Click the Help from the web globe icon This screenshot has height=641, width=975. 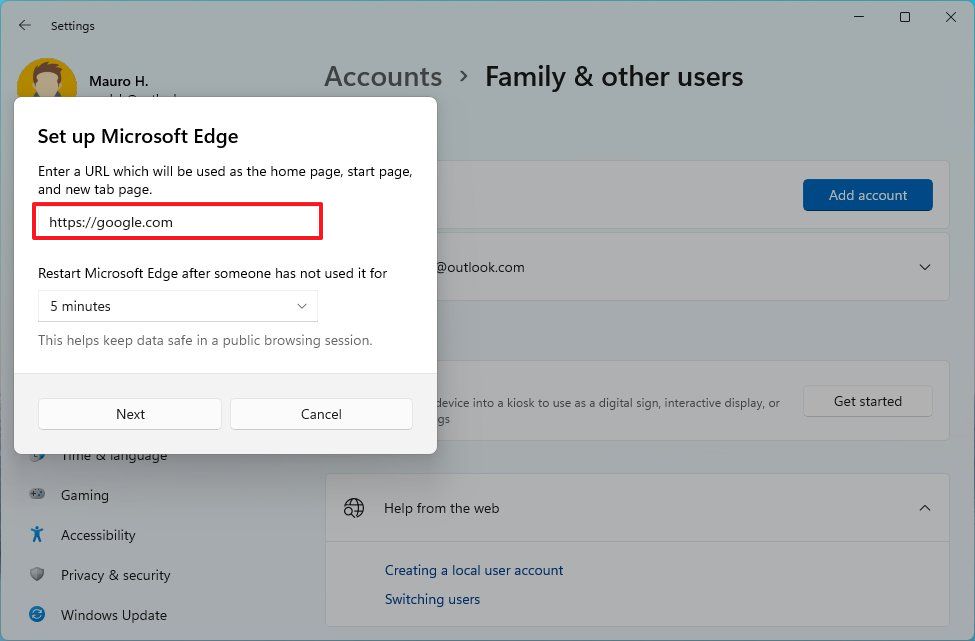353,508
